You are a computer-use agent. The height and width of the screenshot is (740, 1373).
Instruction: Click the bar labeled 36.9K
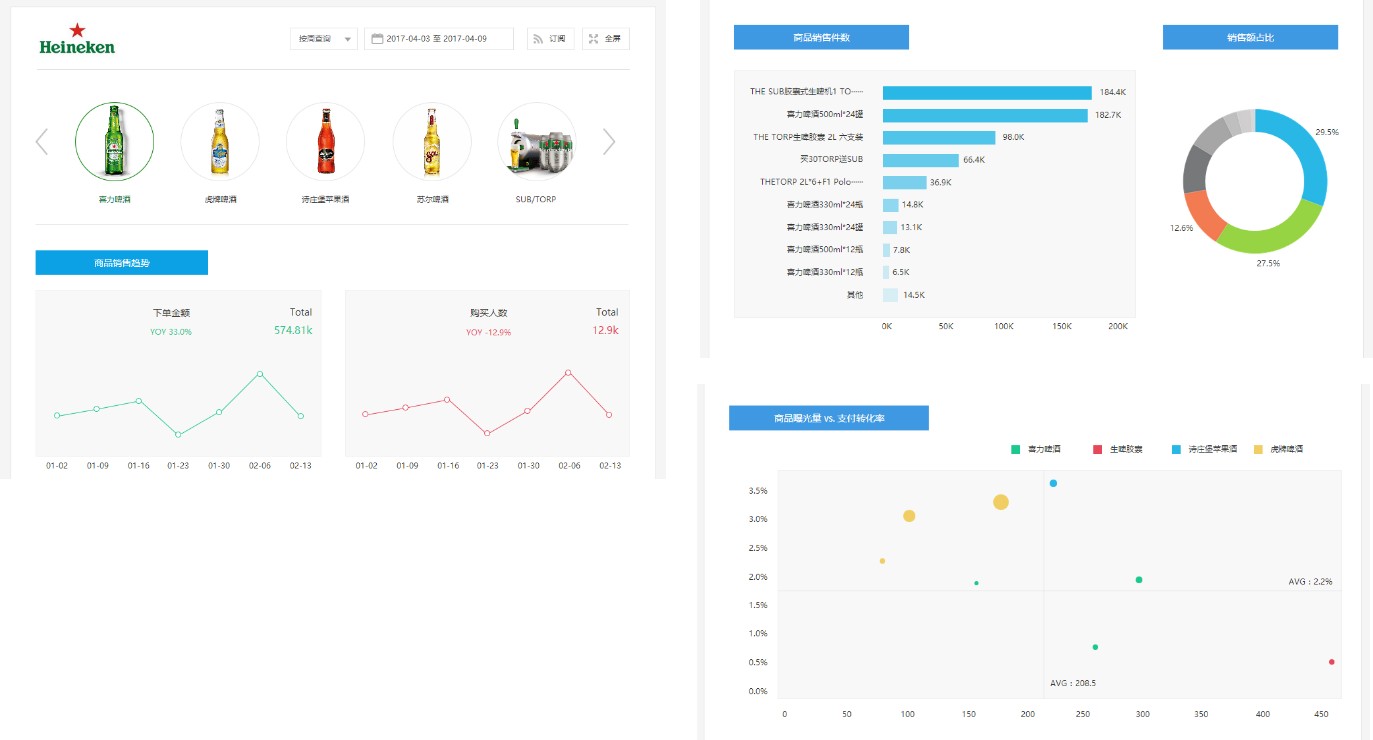pos(905,182)
